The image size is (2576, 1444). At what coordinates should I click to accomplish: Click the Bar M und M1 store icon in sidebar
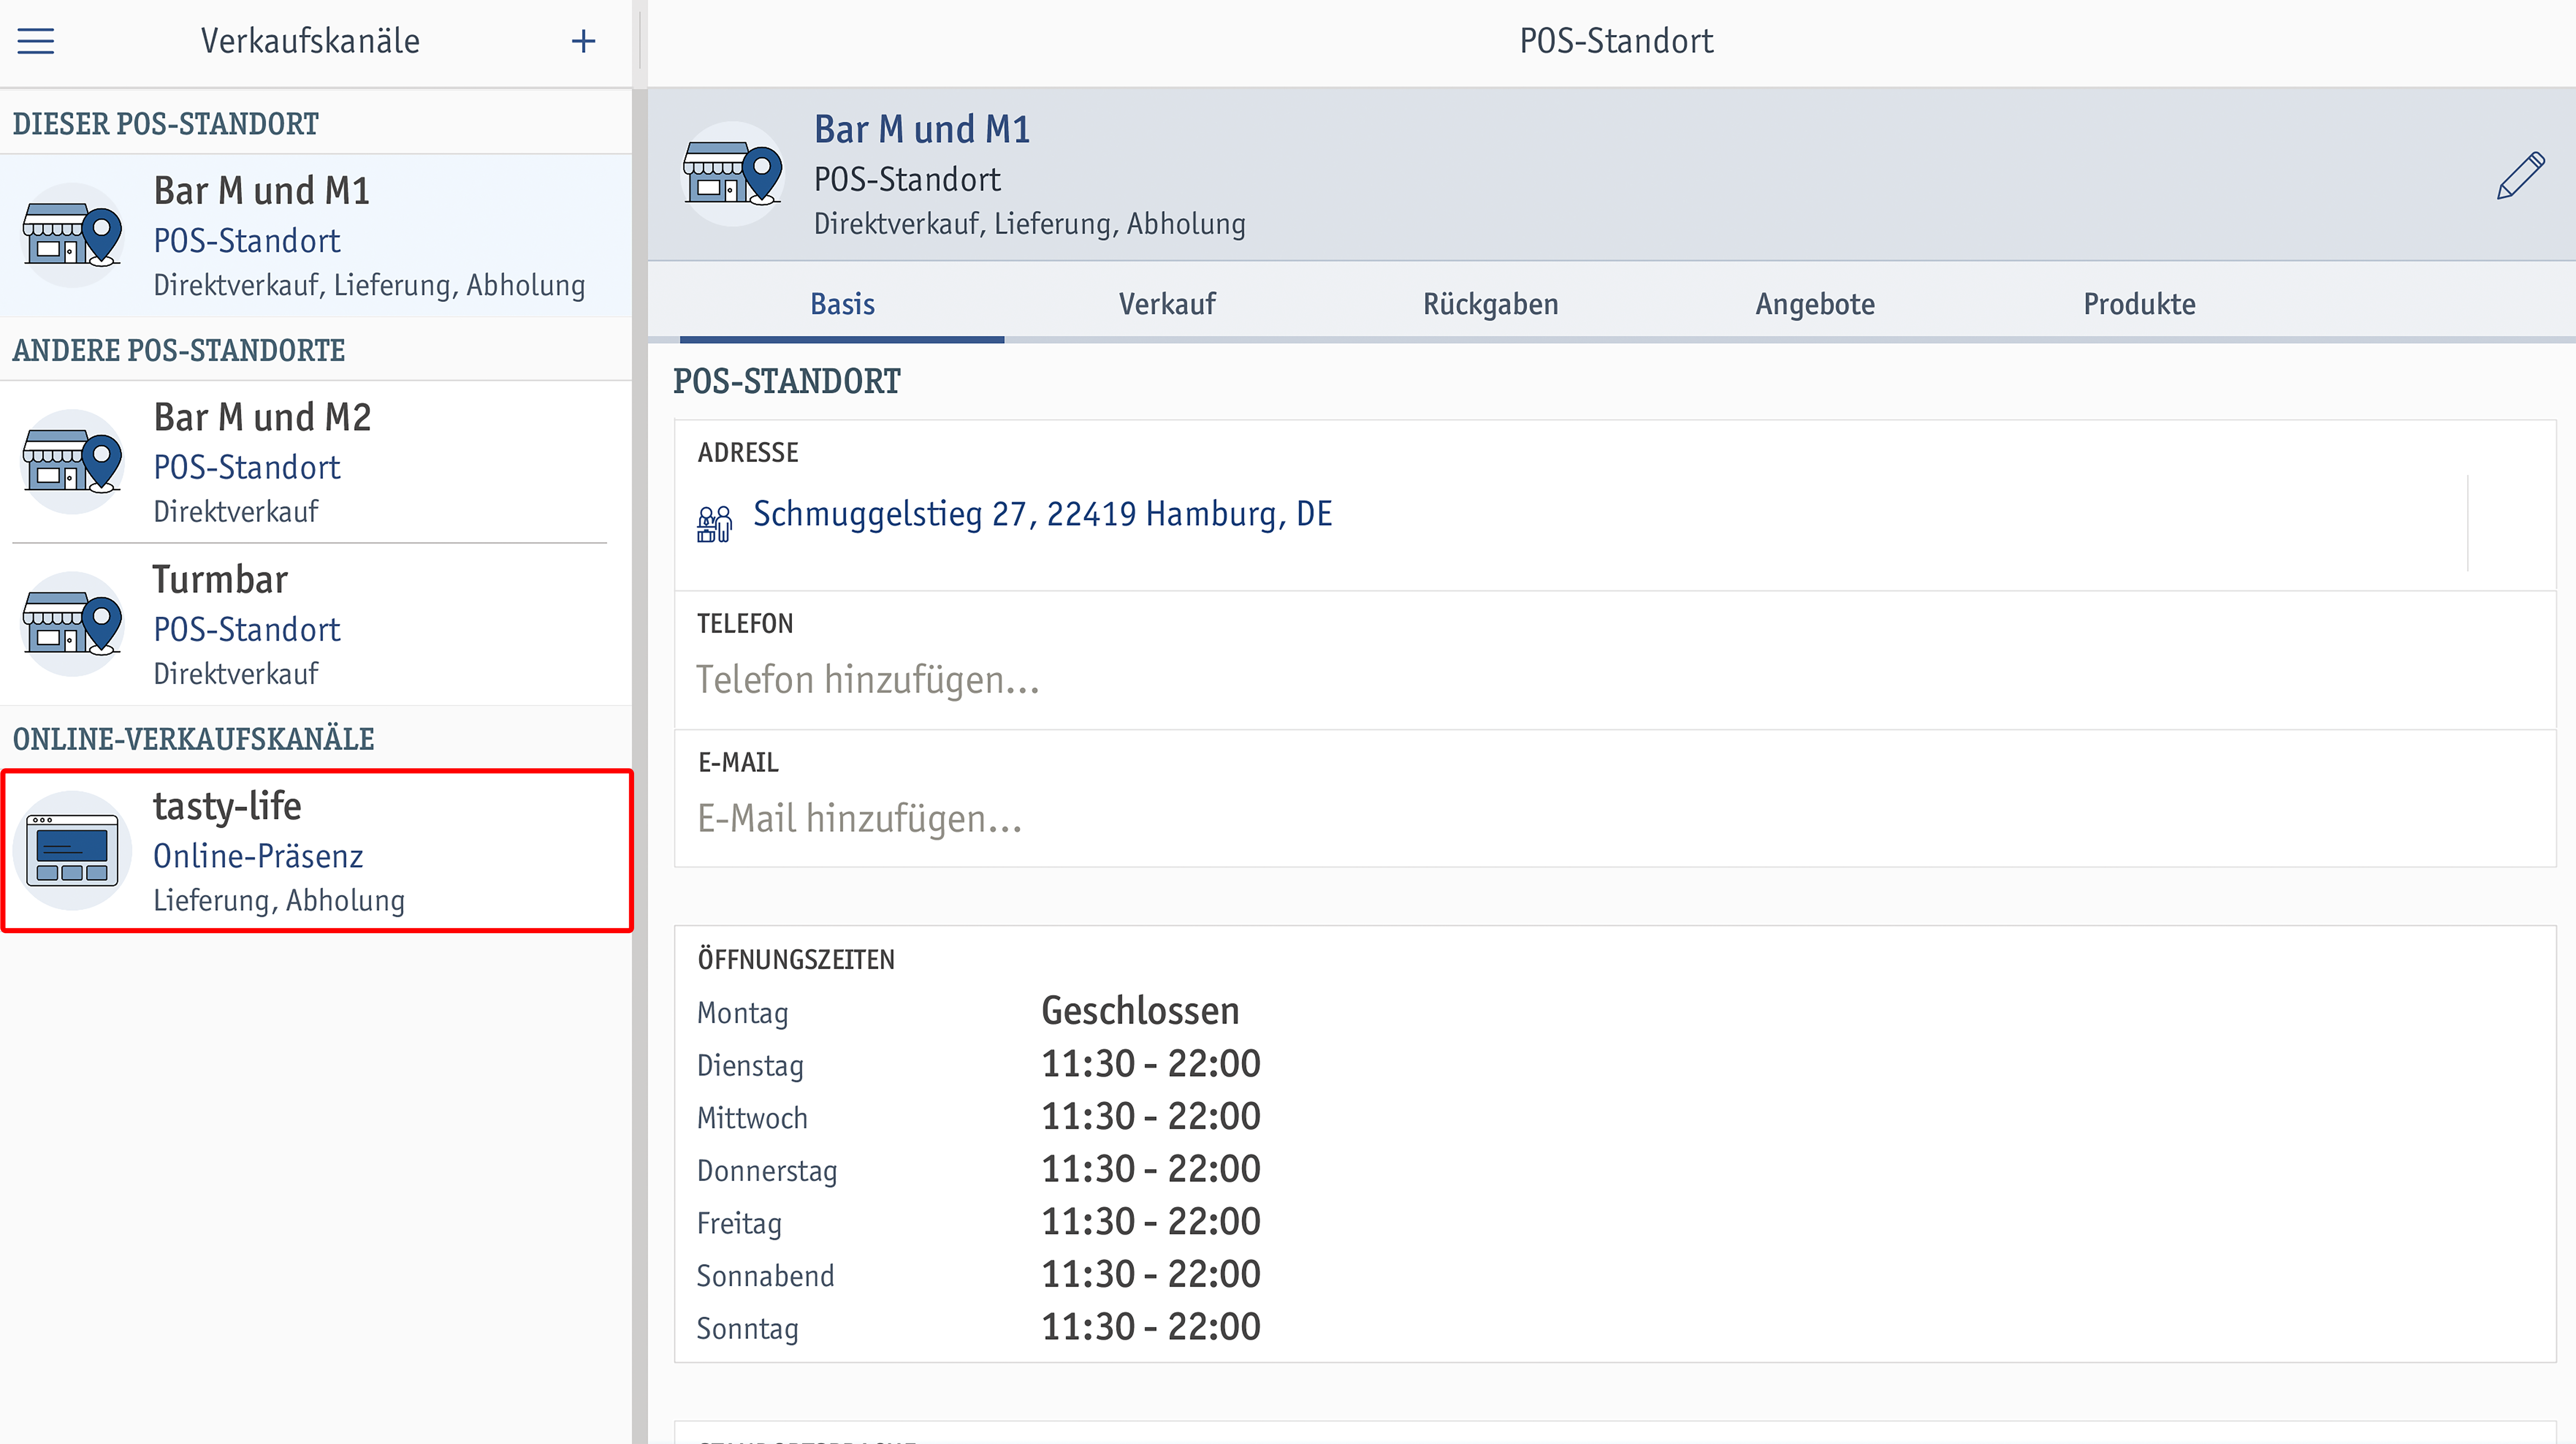tap(72, 235)
